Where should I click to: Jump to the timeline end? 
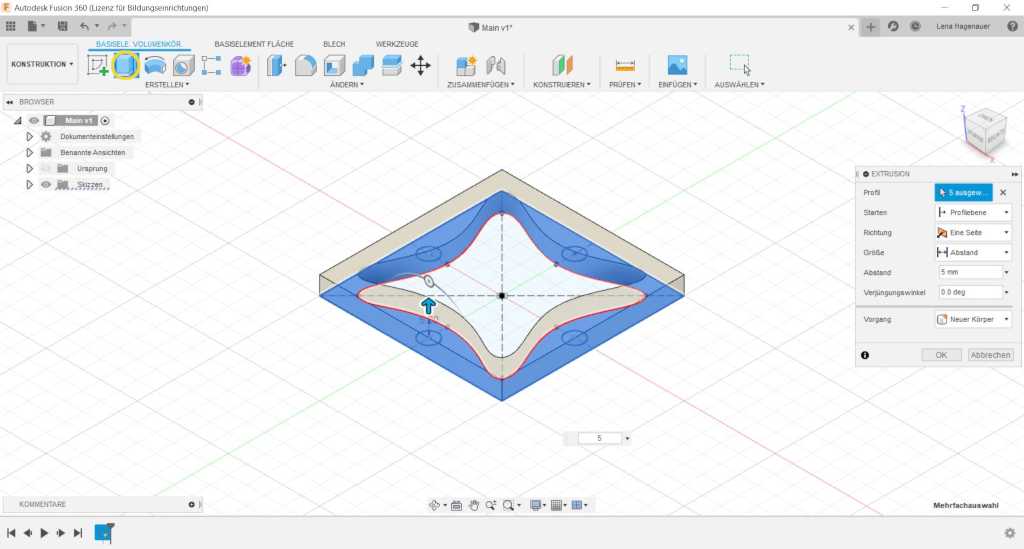(x=78, y=533)
